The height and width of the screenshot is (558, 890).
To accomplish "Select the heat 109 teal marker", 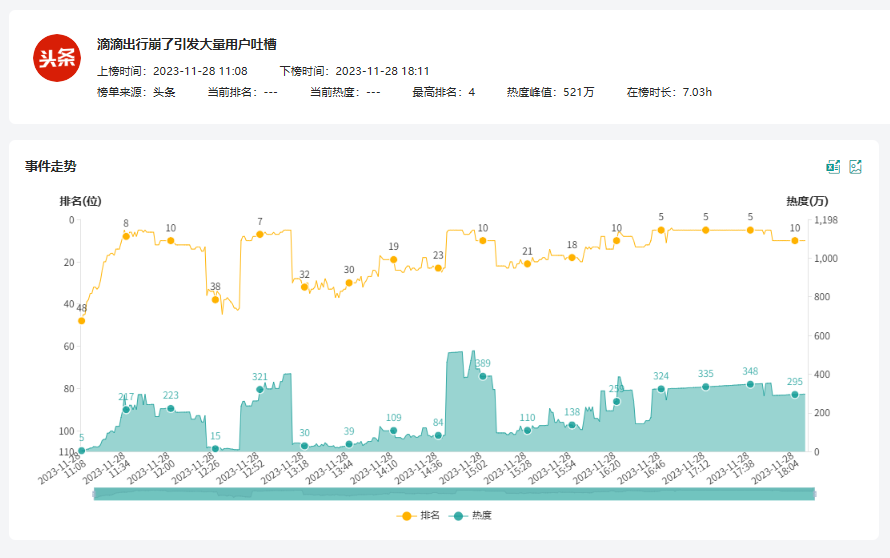I will point(394,431).
